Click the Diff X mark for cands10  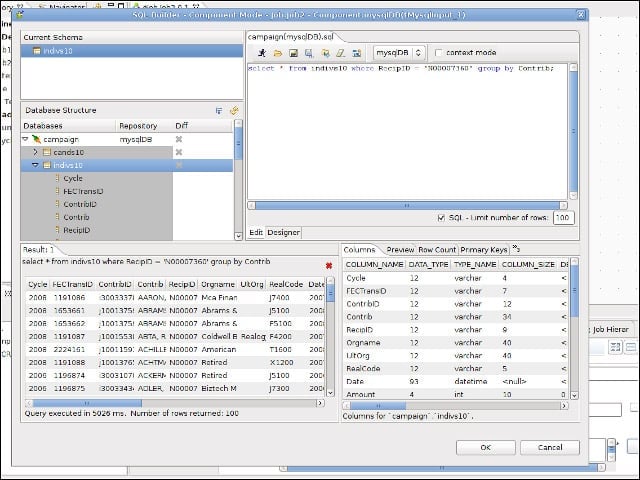click(178, 152)
